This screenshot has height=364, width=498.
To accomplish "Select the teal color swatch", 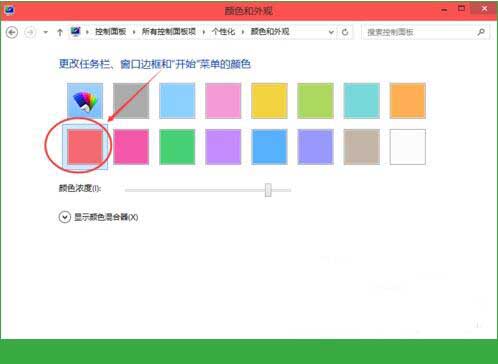I will (361, 101).
